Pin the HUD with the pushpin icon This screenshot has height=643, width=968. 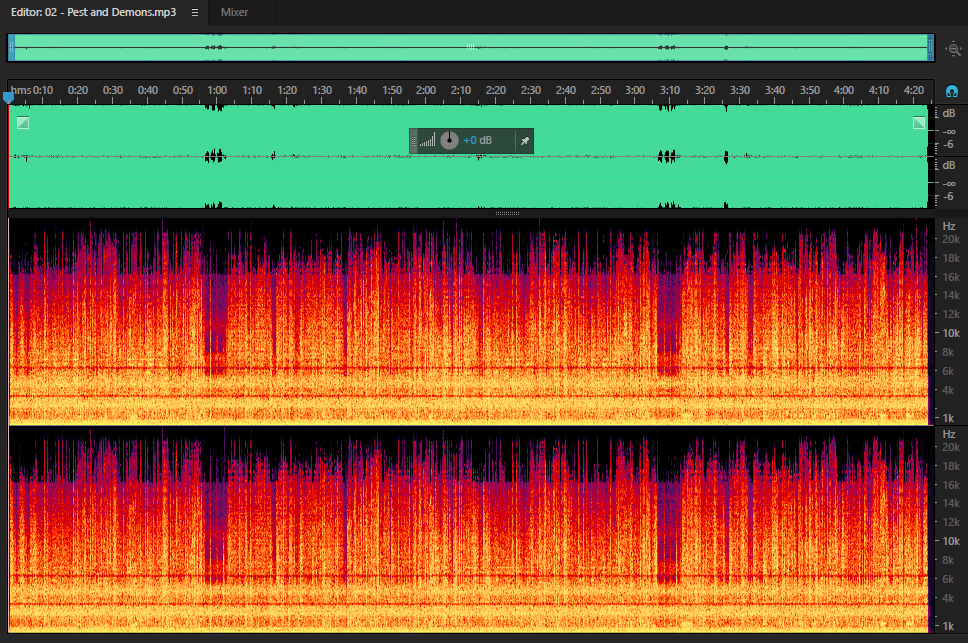click(x=525, y=141)
